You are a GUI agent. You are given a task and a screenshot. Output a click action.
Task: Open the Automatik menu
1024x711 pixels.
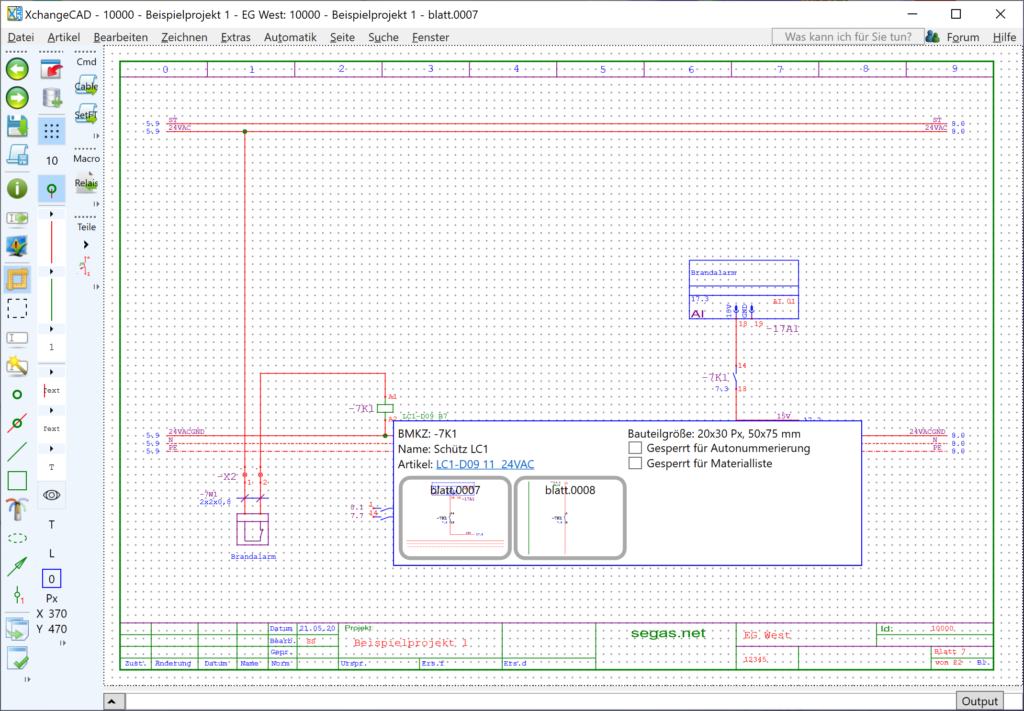(290, 37)
